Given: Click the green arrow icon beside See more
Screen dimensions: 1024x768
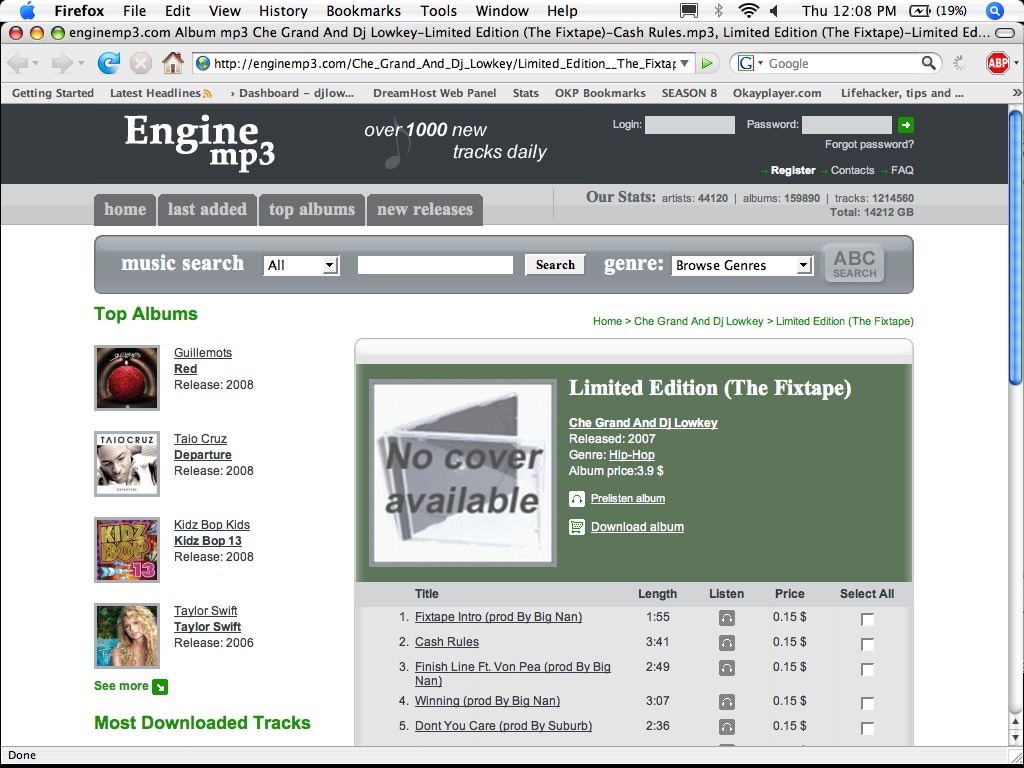Looking at the screenshot, I should pyautogui.click(x=160, y=686).
